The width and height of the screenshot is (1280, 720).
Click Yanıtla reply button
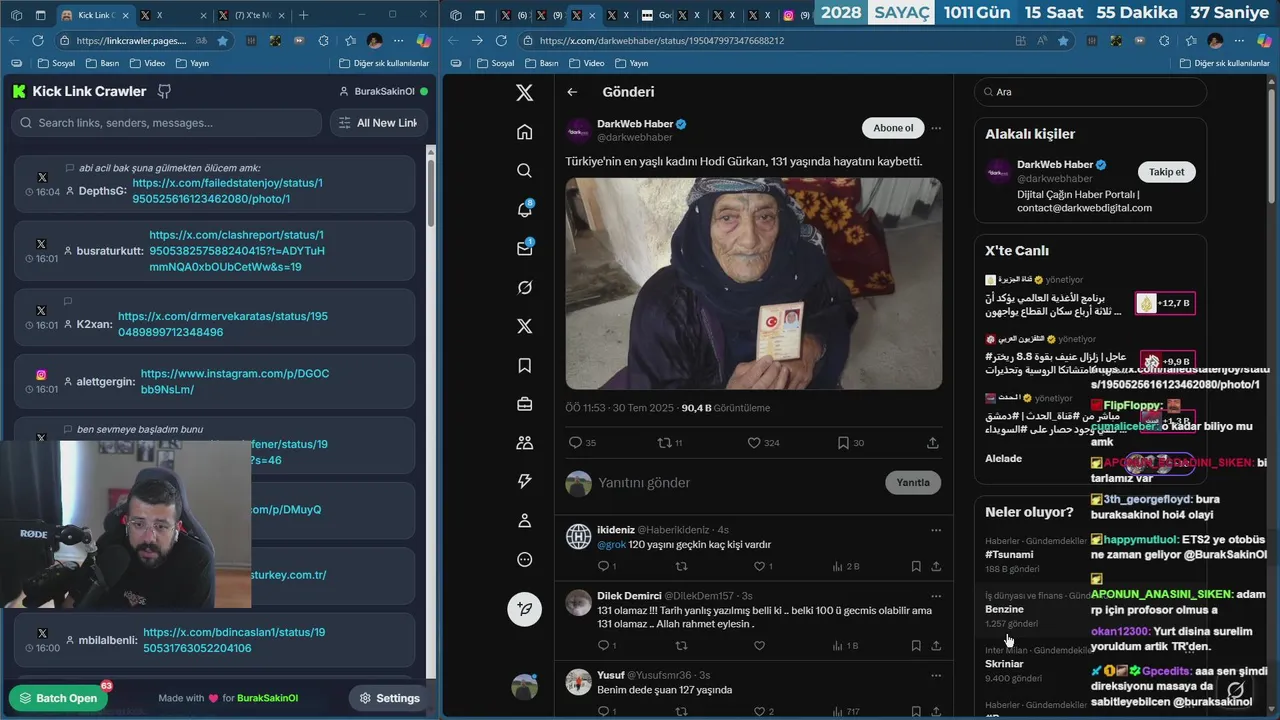click(x=913, y=482)
